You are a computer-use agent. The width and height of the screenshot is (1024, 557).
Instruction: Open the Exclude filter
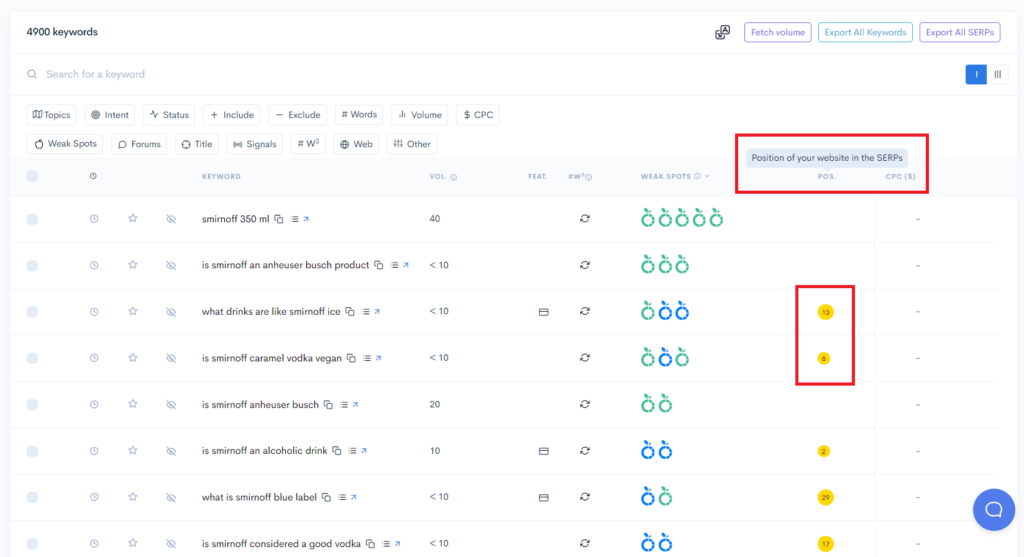pos(298,115)
